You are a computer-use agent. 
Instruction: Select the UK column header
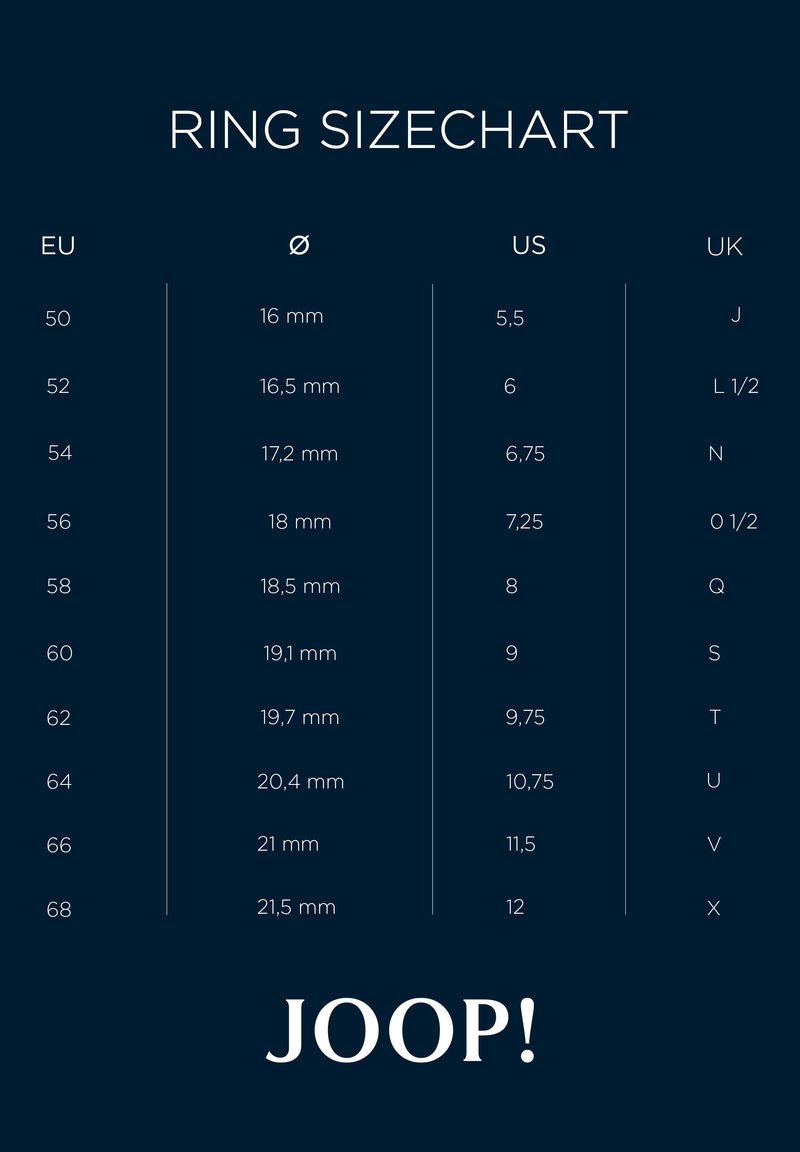(724, 247)
